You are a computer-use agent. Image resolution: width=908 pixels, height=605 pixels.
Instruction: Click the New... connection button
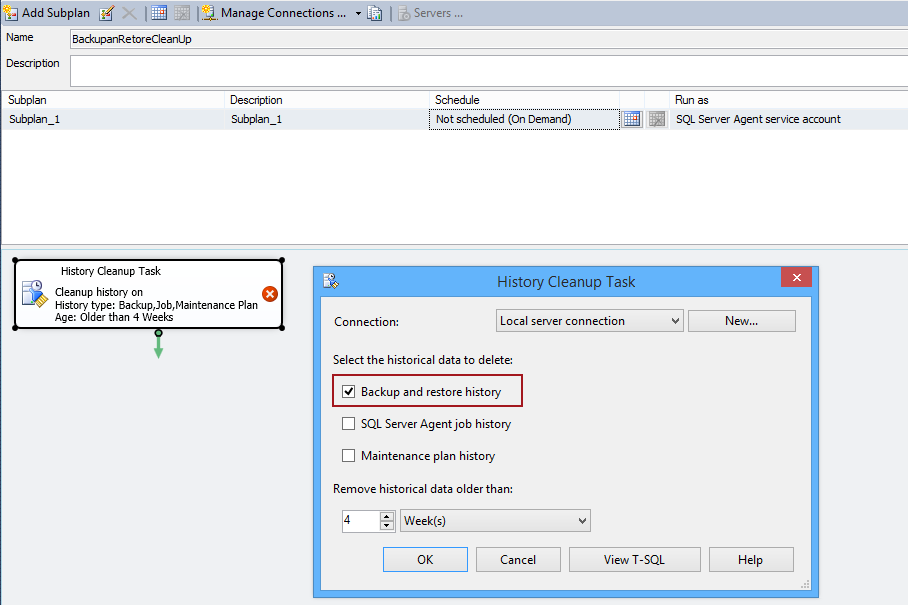[x=742, y=321]
